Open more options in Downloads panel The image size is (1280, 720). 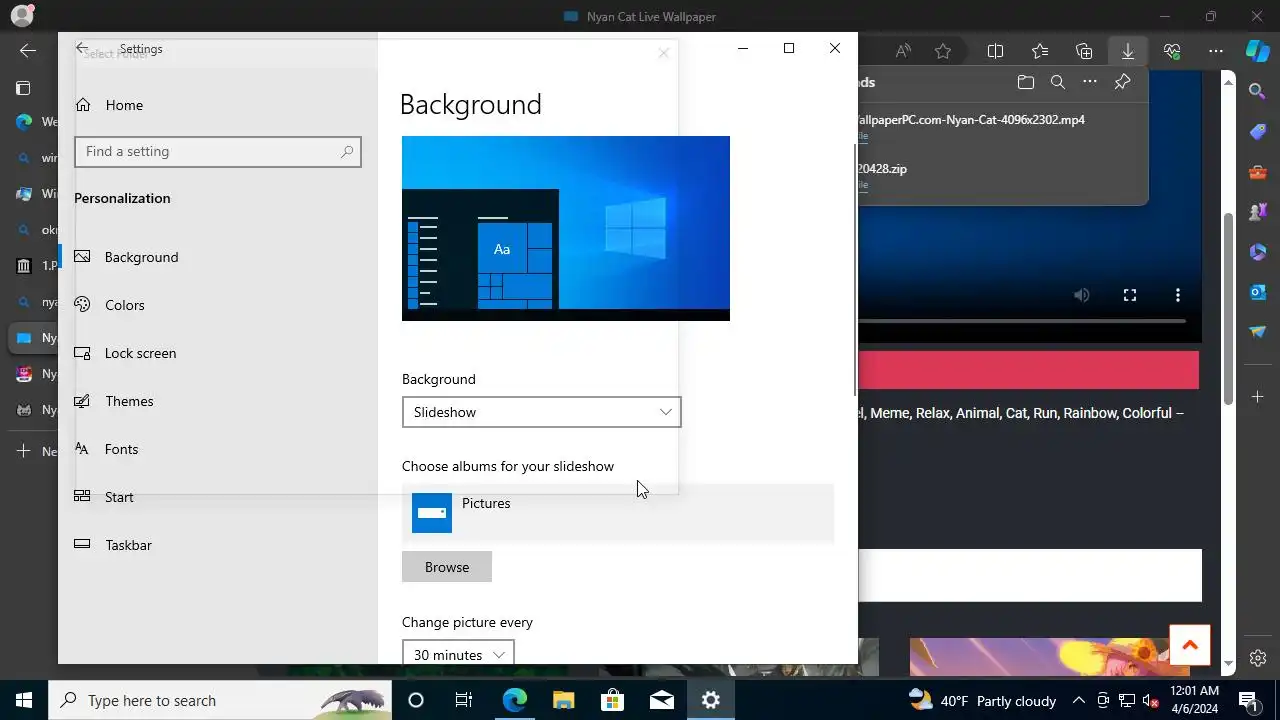point(1090,82)
